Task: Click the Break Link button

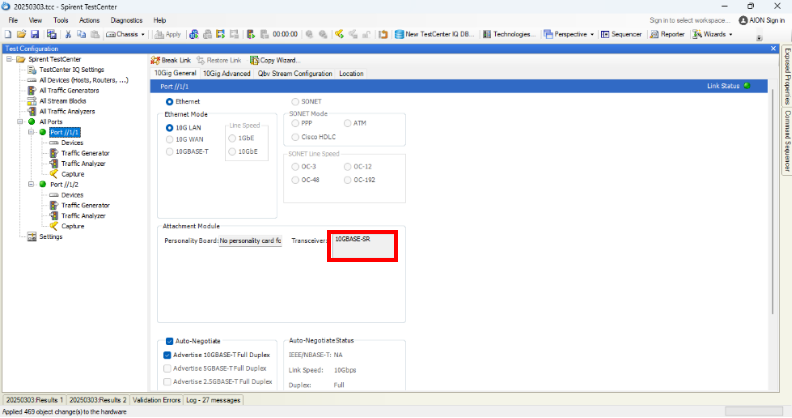Action: [x=171, y=60]
